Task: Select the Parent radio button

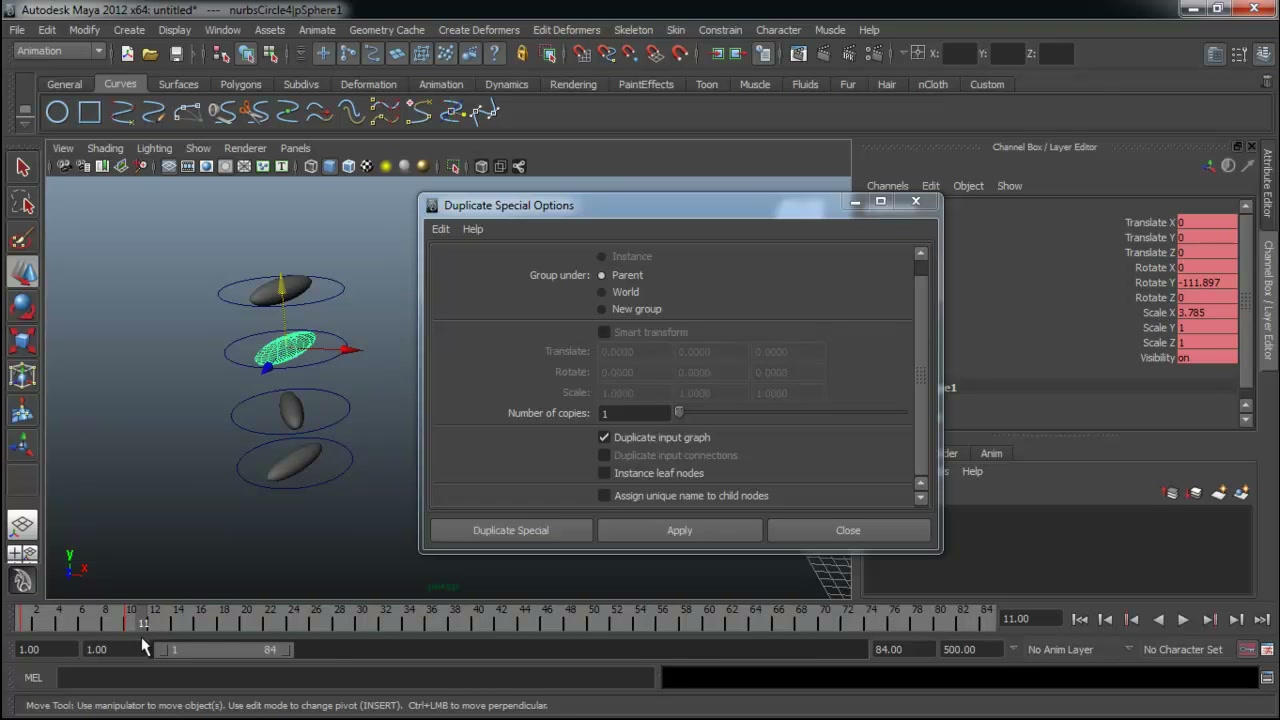Action: (x=601, y=275)
